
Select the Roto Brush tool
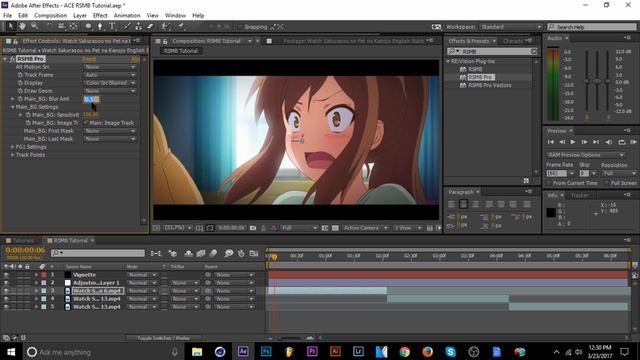(x=165, y=27)
